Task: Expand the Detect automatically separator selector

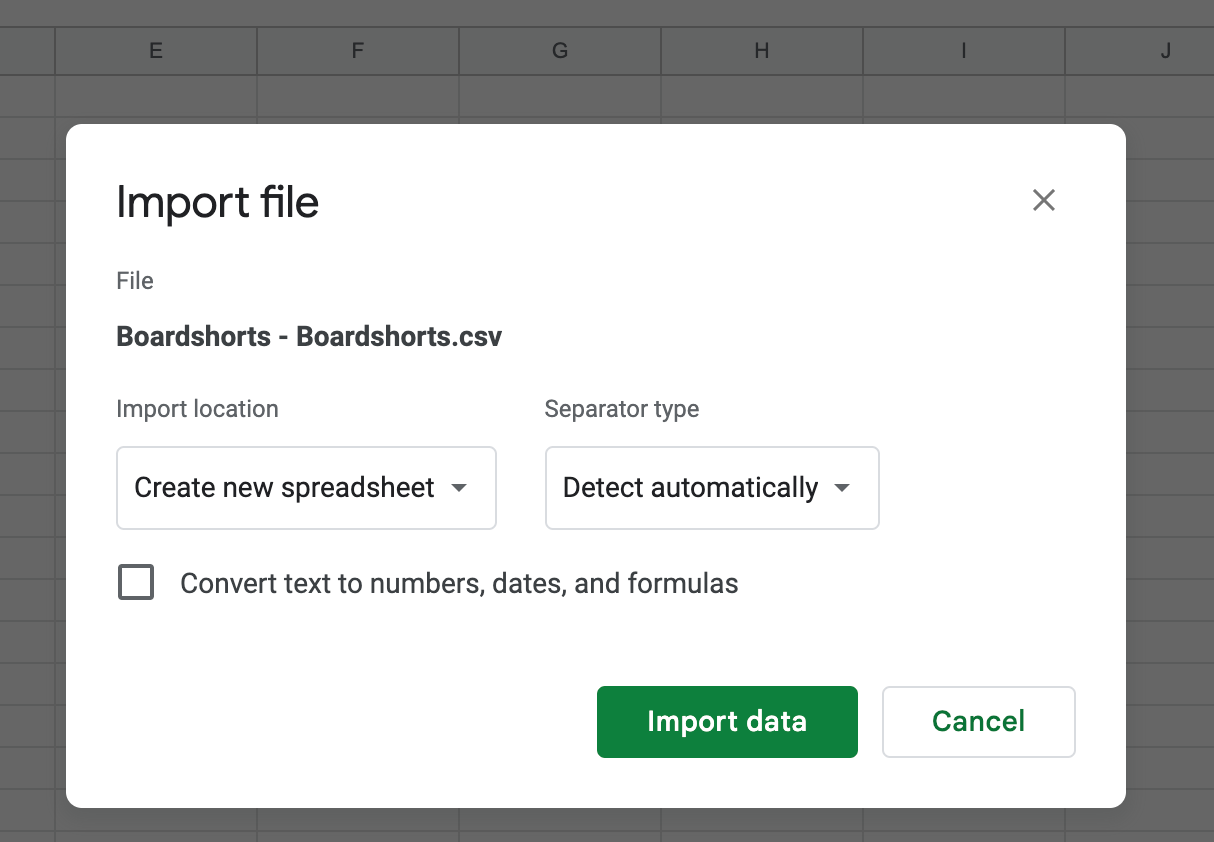Action: tap(711, 488)
